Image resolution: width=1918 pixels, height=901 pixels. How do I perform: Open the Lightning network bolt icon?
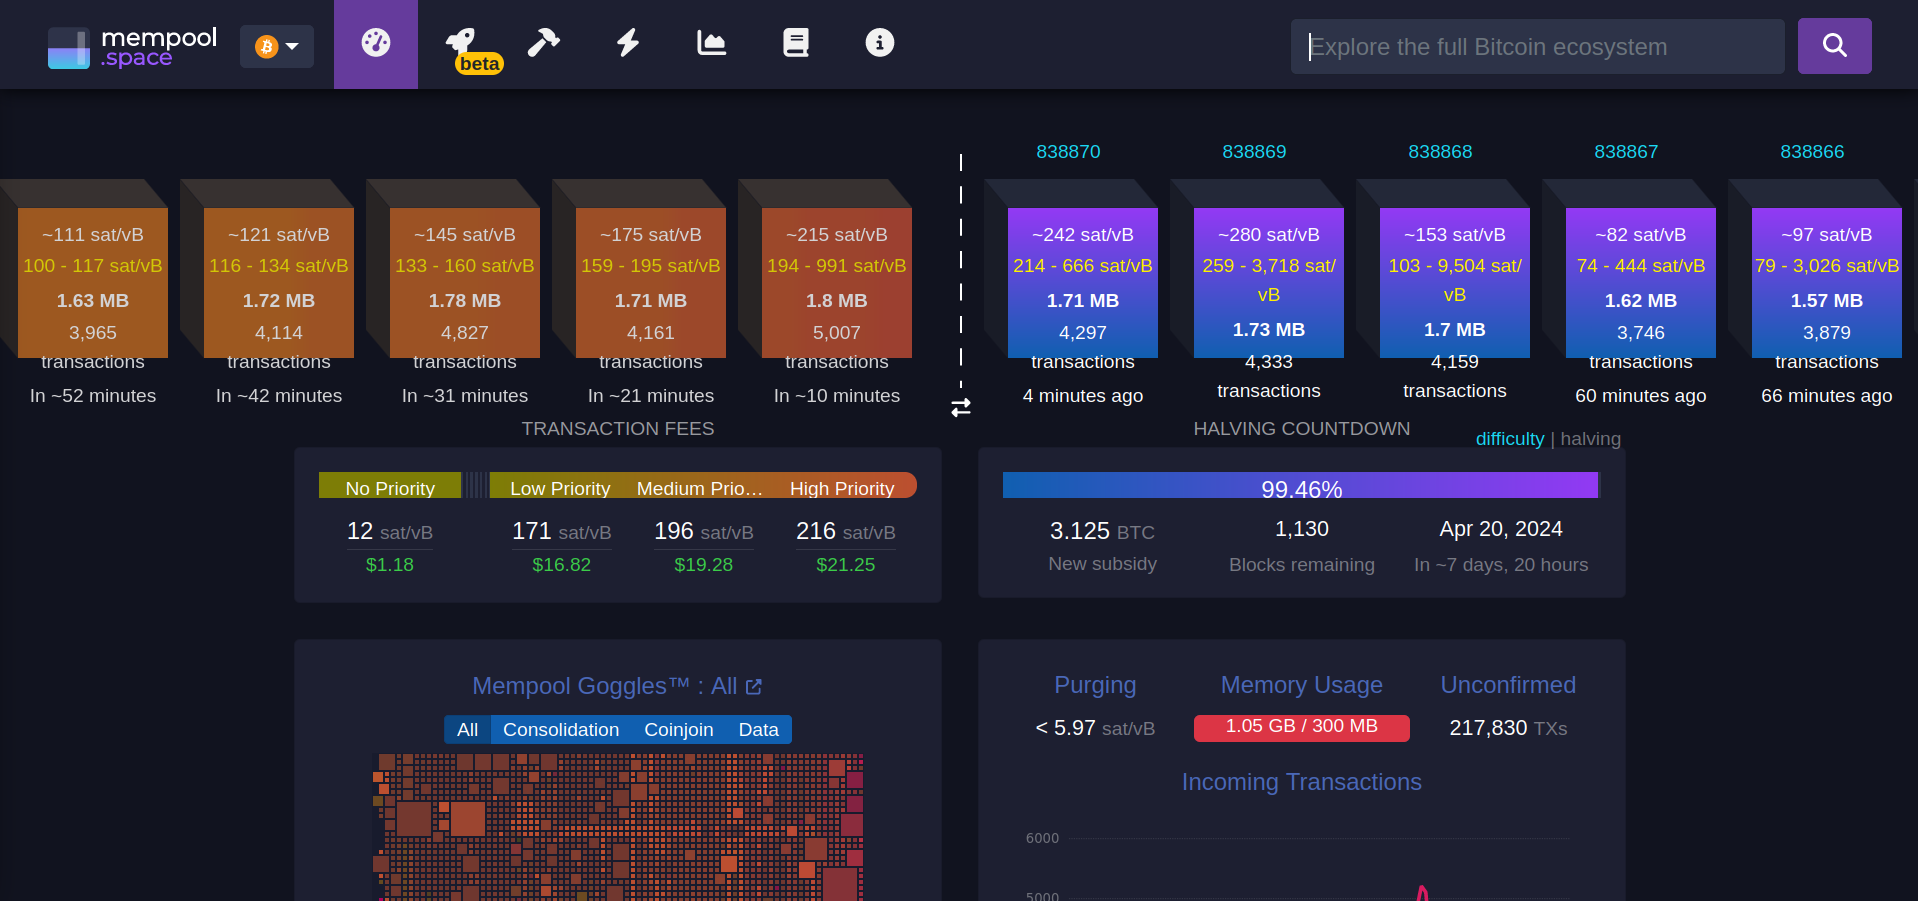[x=627, y=43]
